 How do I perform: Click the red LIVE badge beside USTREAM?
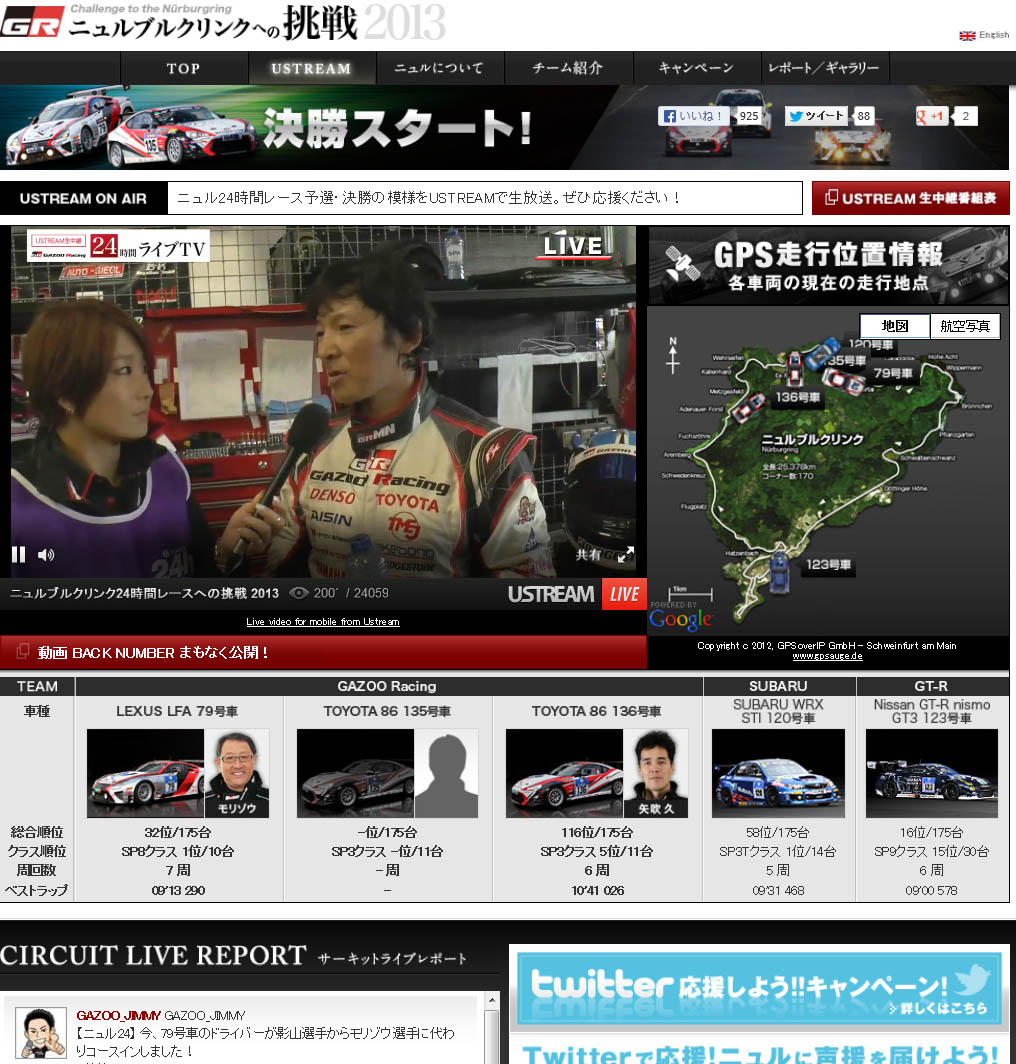(x=624, y=594)
